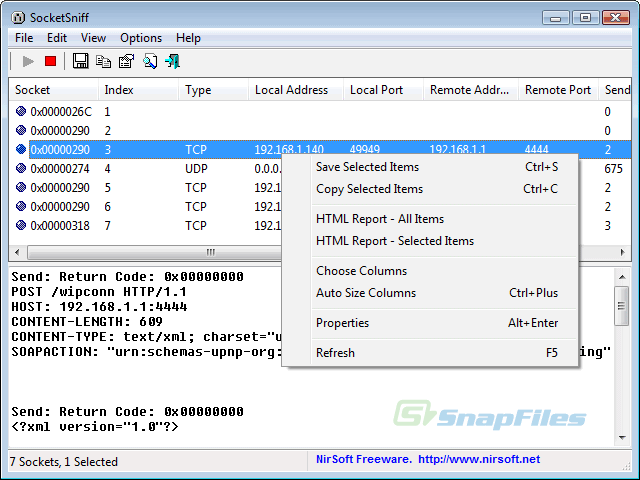Click the SocketSniff title bar app icon
This screenshot has height=480, width=640.
pos(18,18)
